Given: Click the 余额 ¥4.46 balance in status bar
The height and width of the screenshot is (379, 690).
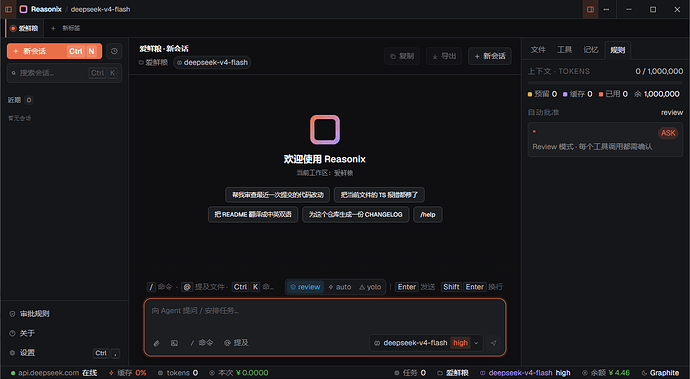Looking at the screenshot, I should pos(606,373).
